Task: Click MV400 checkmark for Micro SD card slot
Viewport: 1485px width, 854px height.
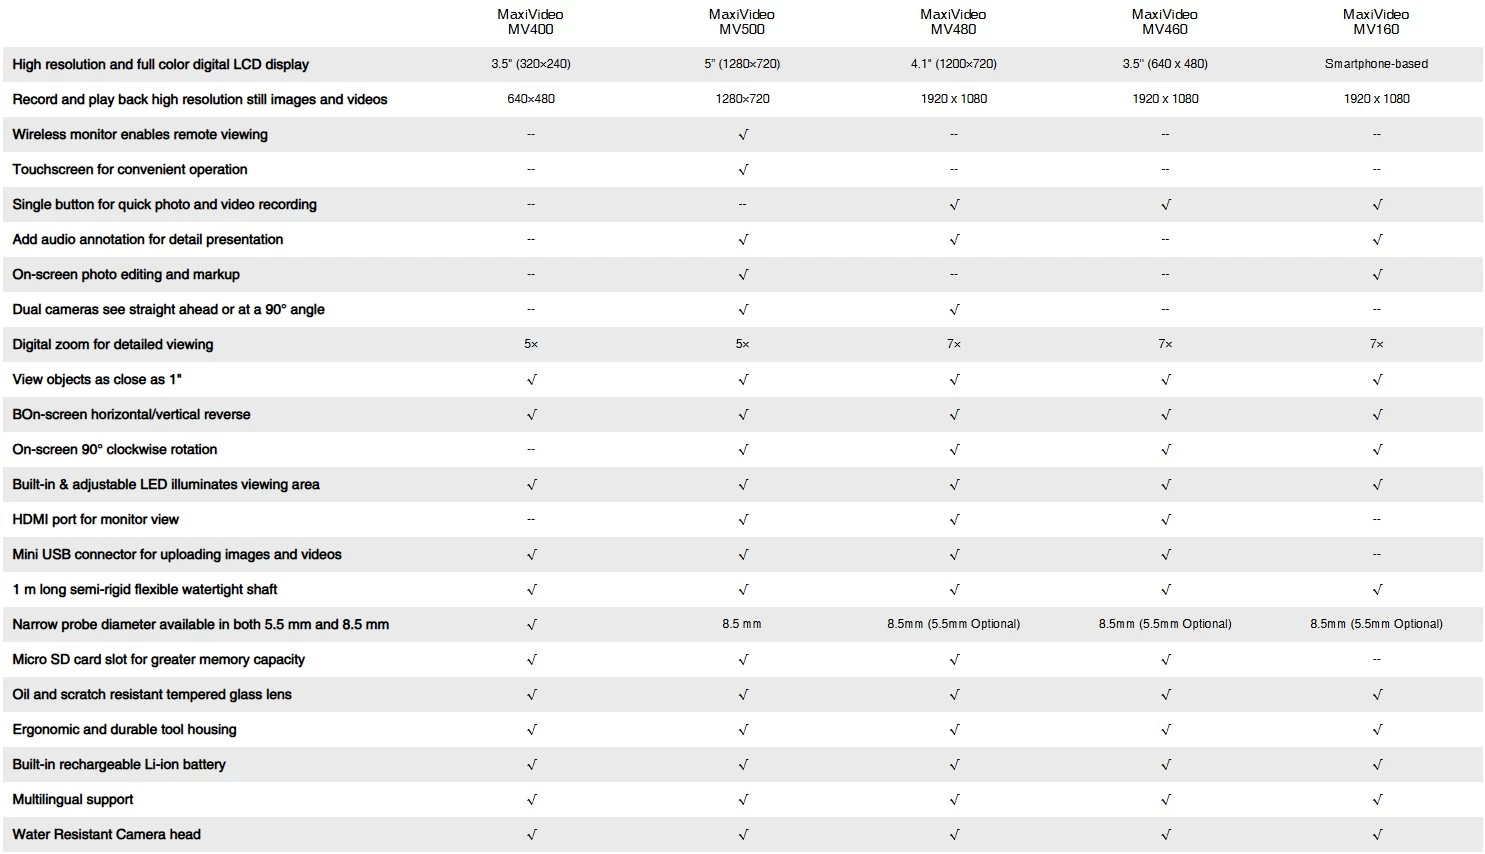Action: (531, 660)
